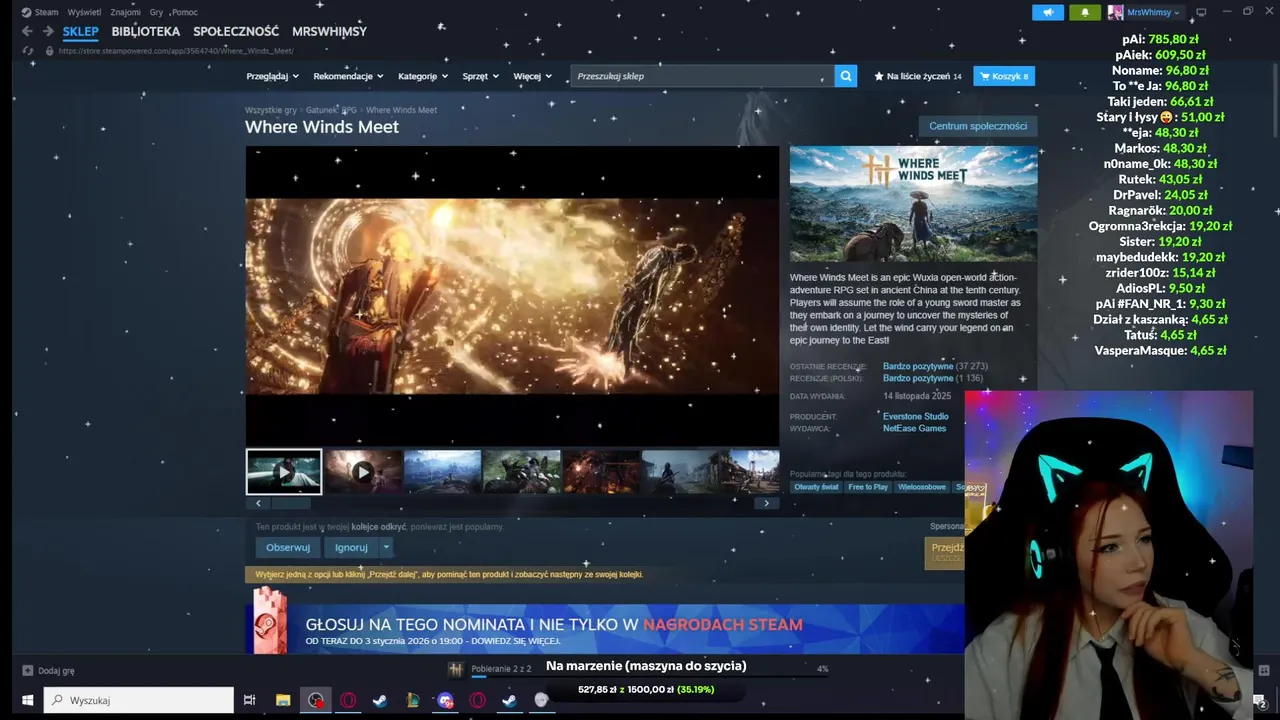Click the screenshot strip scrollbar handle

coord(291,503)
